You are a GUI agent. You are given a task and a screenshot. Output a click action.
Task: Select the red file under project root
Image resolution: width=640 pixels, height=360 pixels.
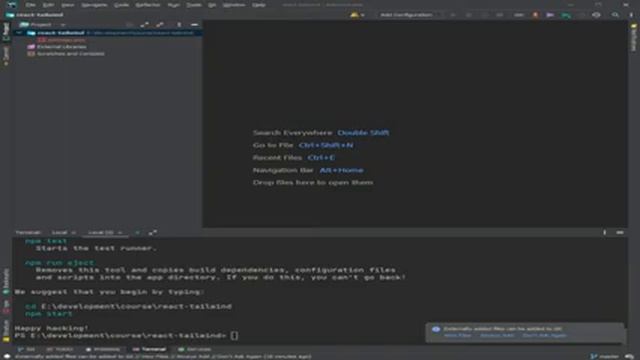coord(62,40)
